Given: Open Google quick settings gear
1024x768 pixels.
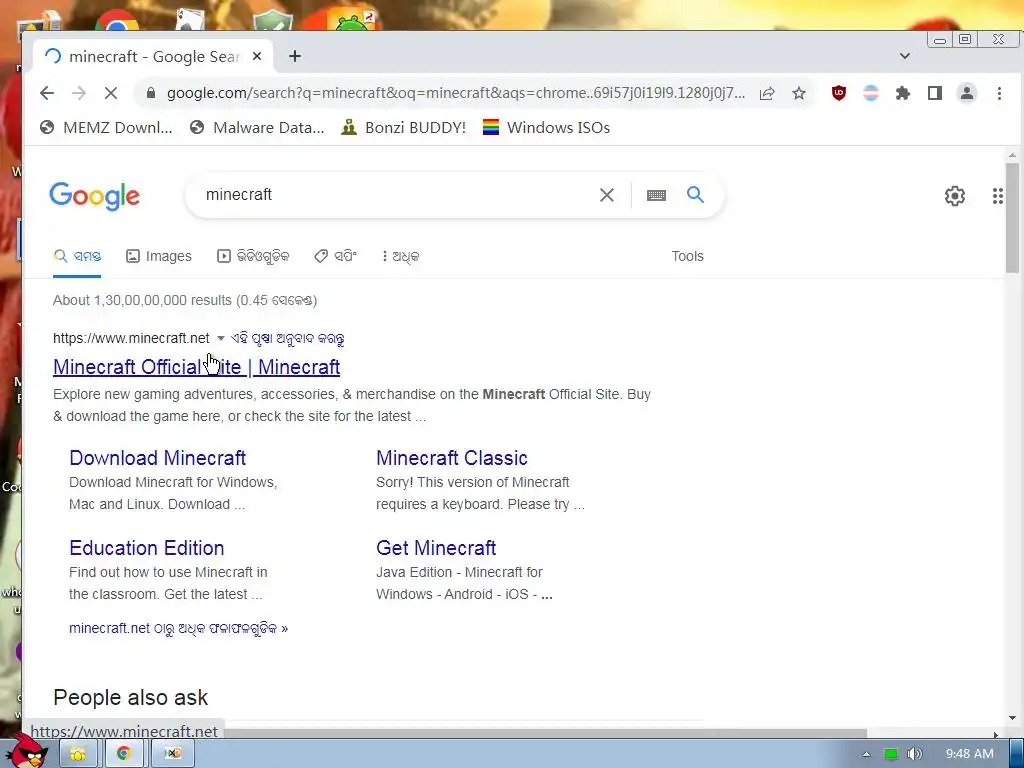Looking at the screenshot, I should (955, 196).
